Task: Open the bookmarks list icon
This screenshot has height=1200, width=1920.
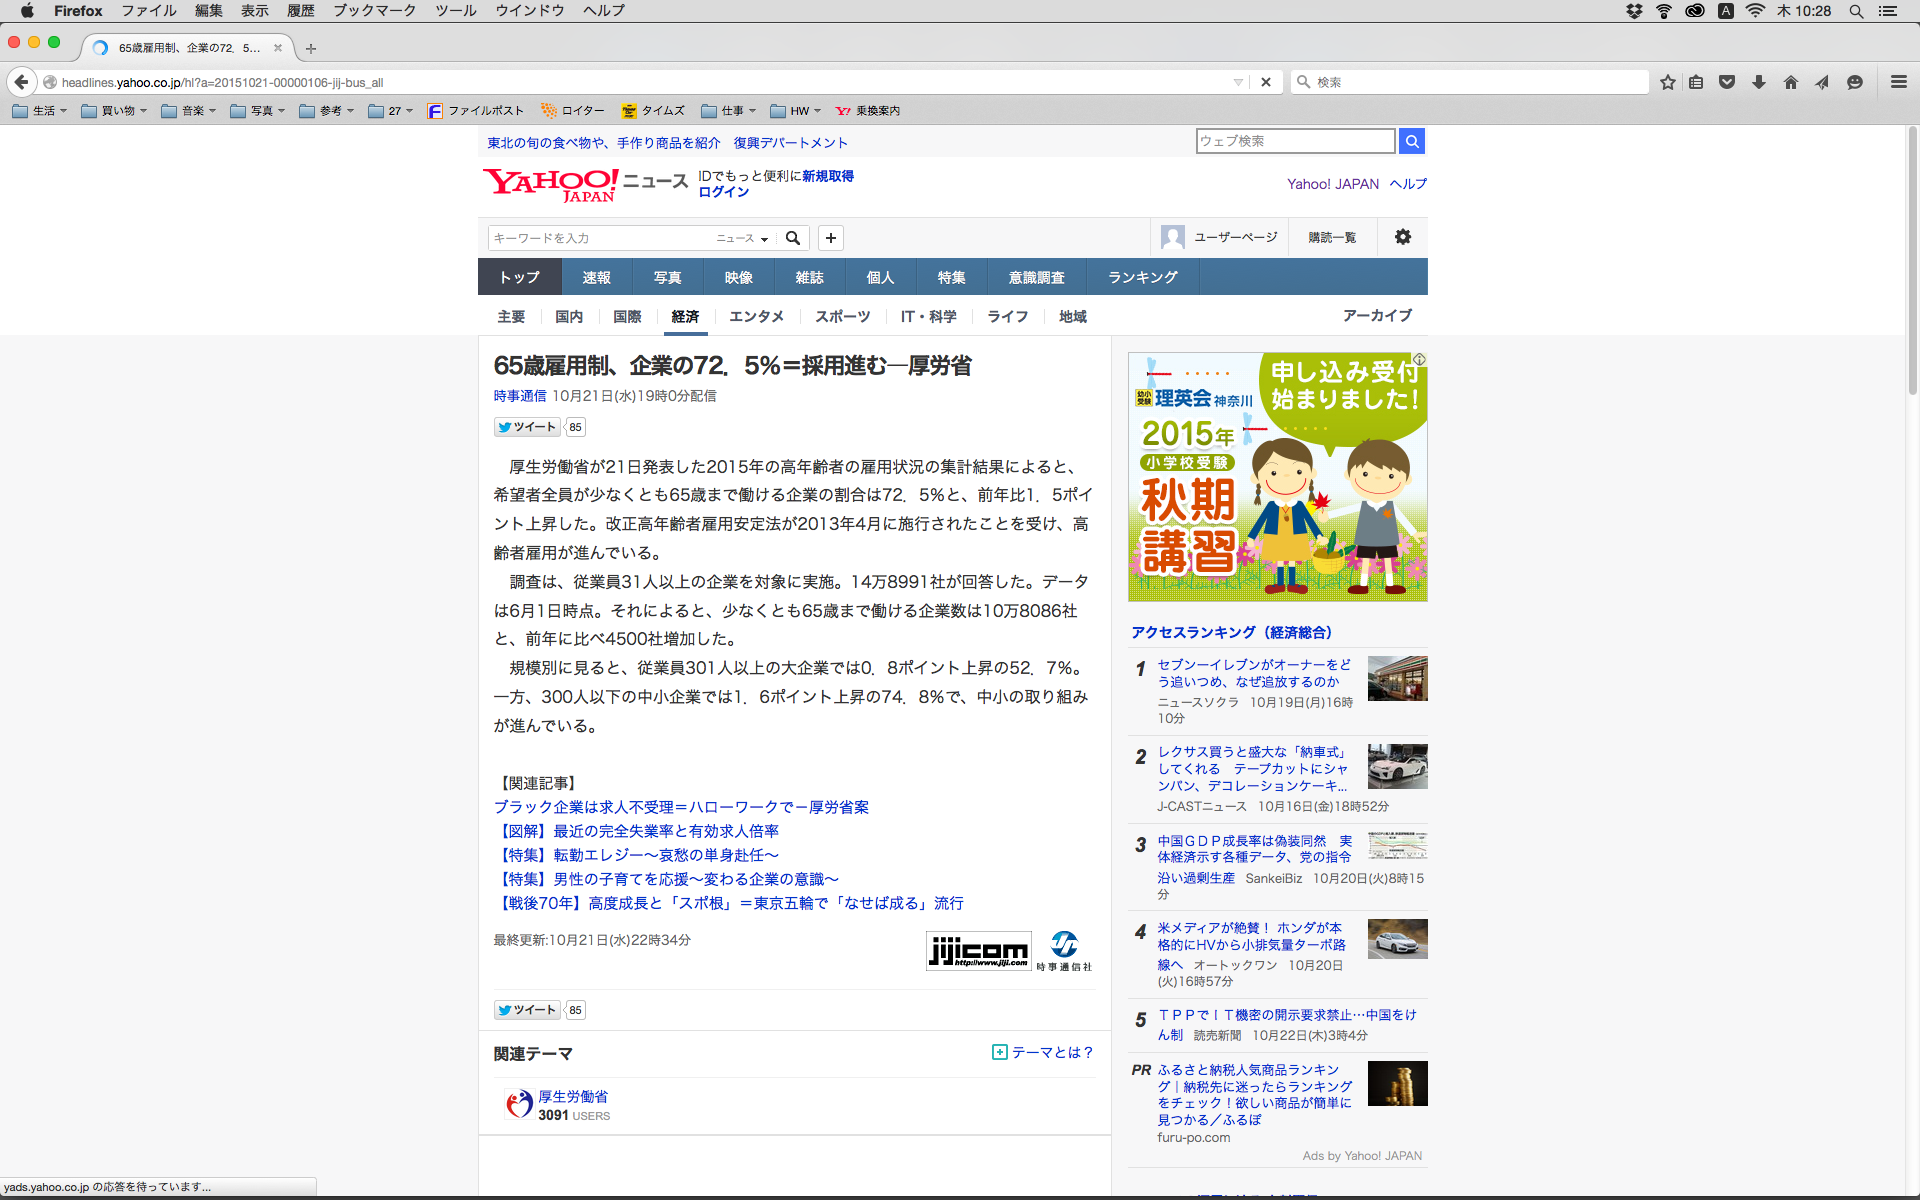Action: [1696, 82]
